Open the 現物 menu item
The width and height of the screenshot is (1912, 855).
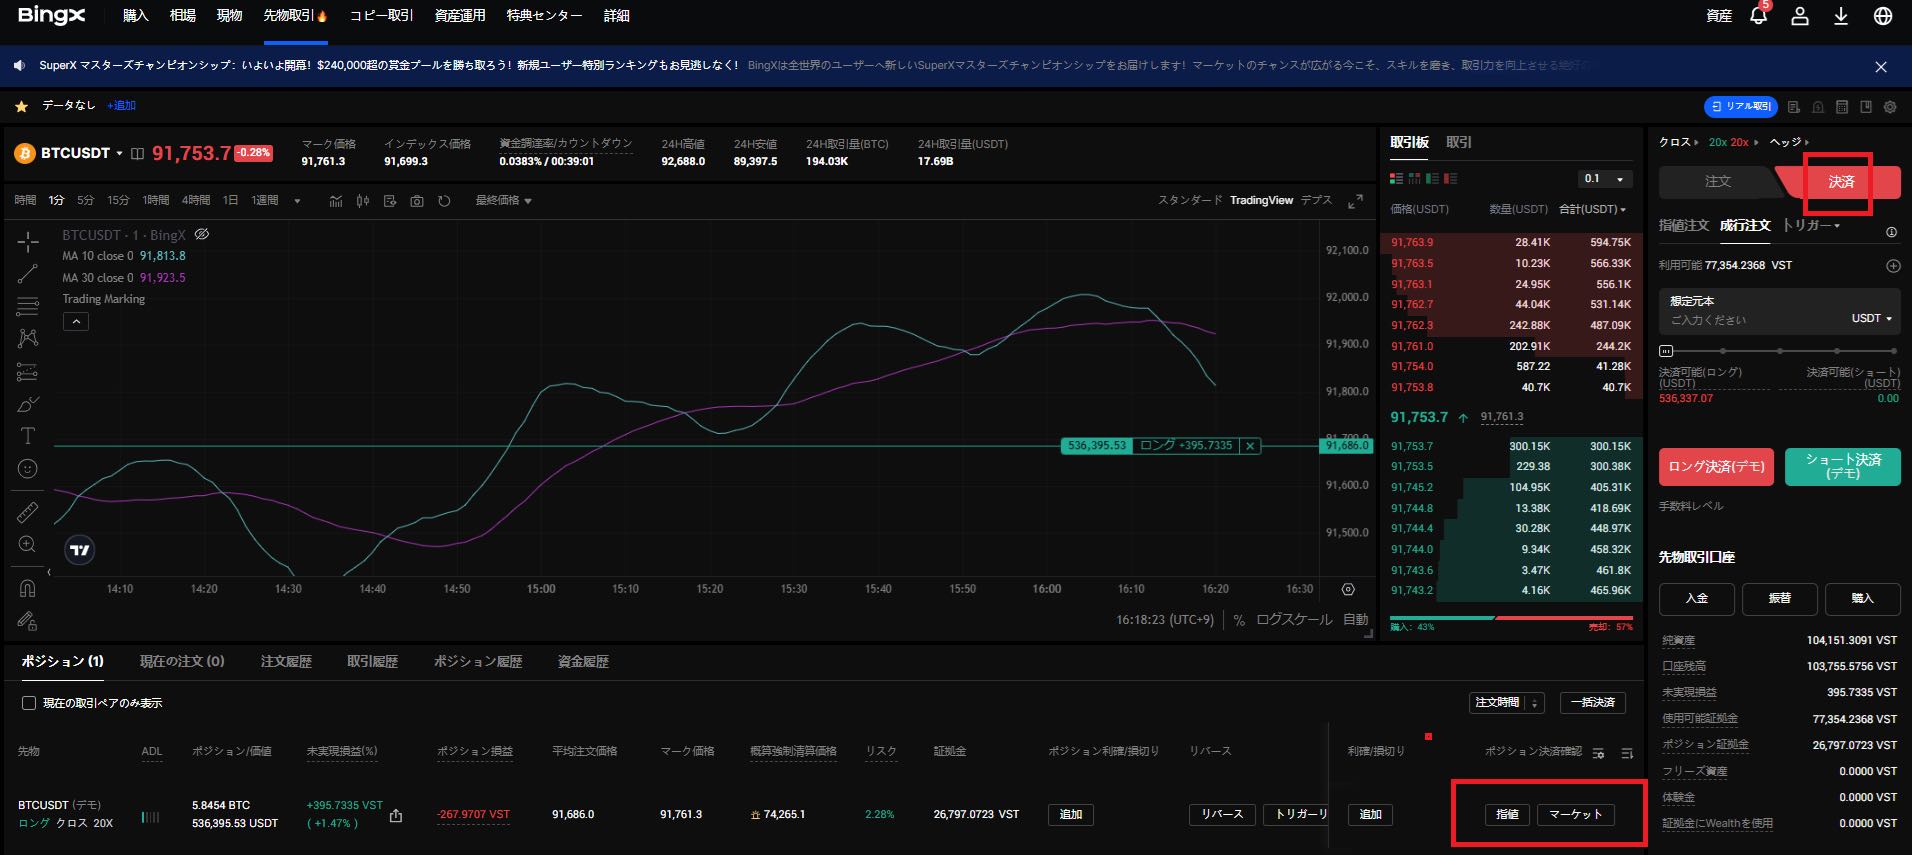230,16
